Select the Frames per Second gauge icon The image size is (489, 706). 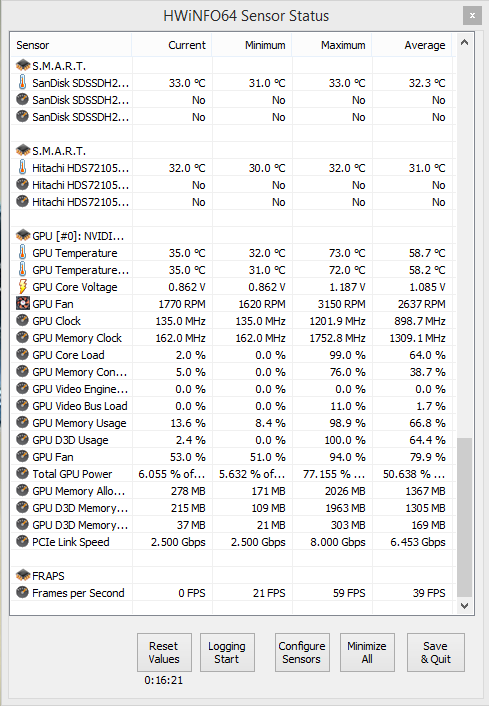click(23, 593)
